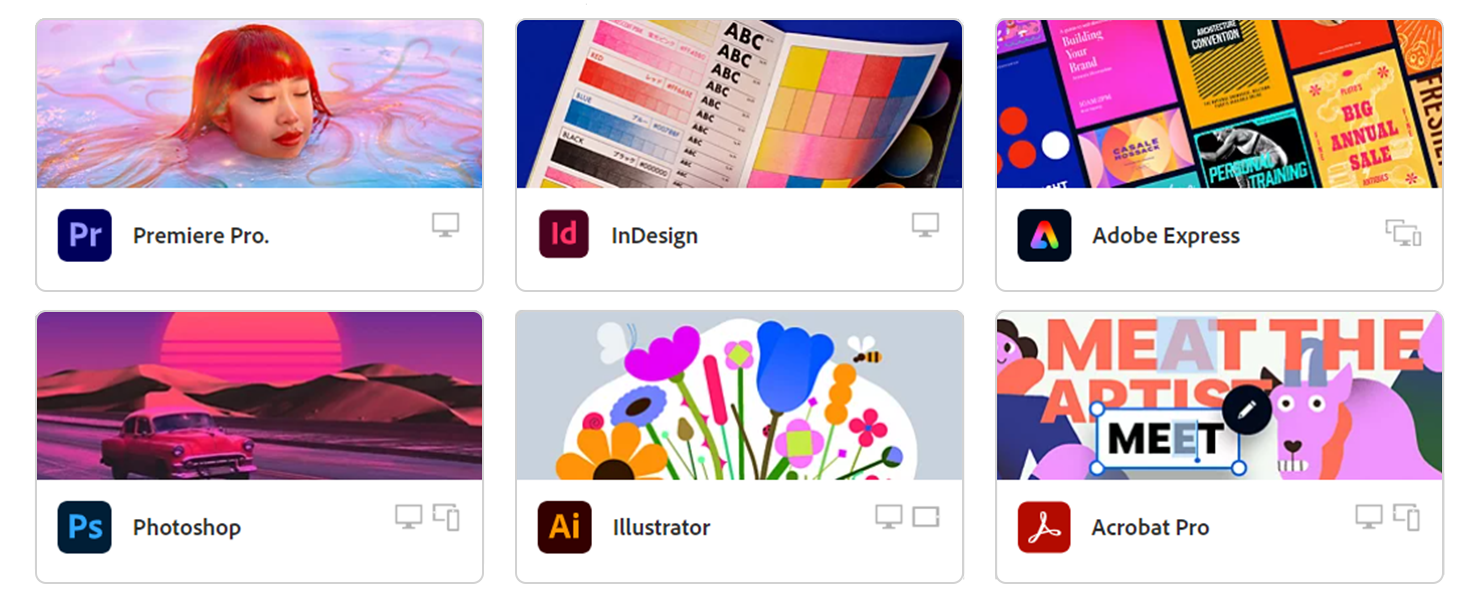Click the Premiere Pro app icon

[x=85, y=235]
